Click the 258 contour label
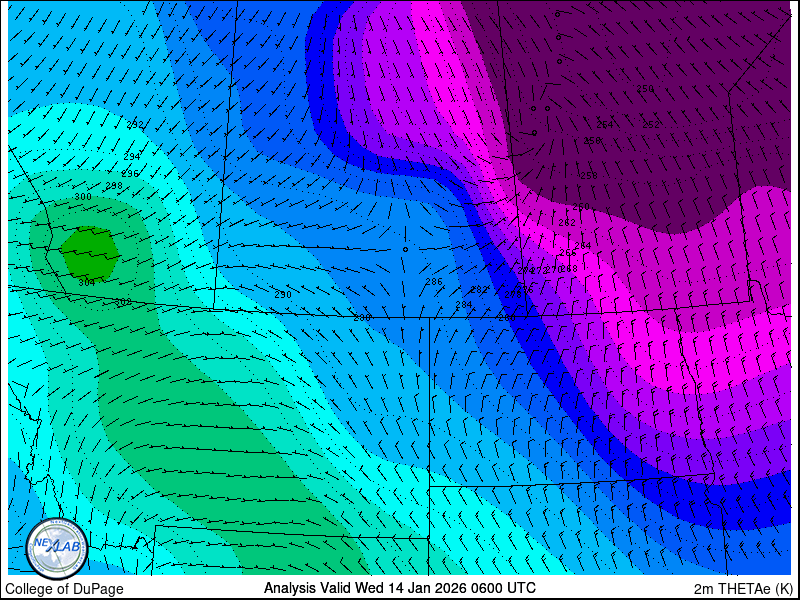This screenshot has height=600, width=800. pos(589,176)
